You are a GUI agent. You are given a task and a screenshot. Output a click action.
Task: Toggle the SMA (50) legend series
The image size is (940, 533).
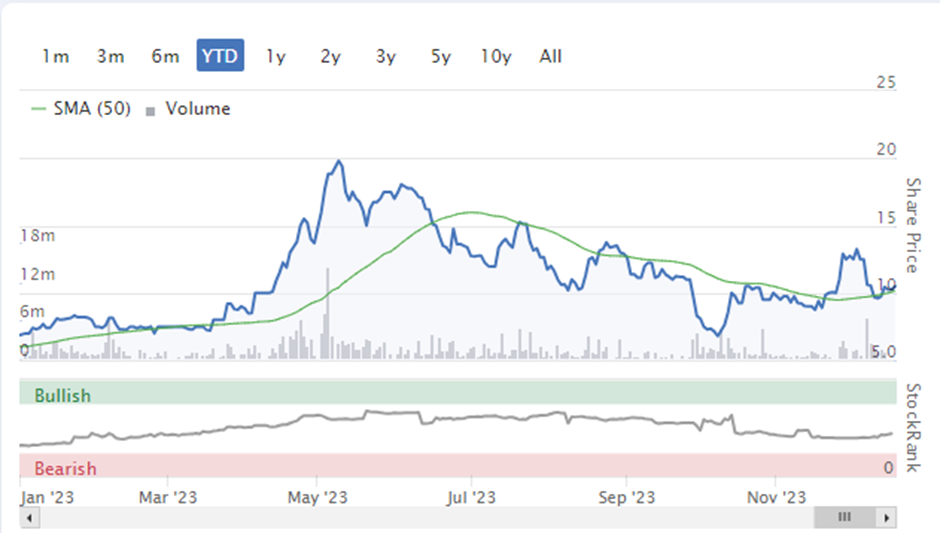click(x=80, y=109)
